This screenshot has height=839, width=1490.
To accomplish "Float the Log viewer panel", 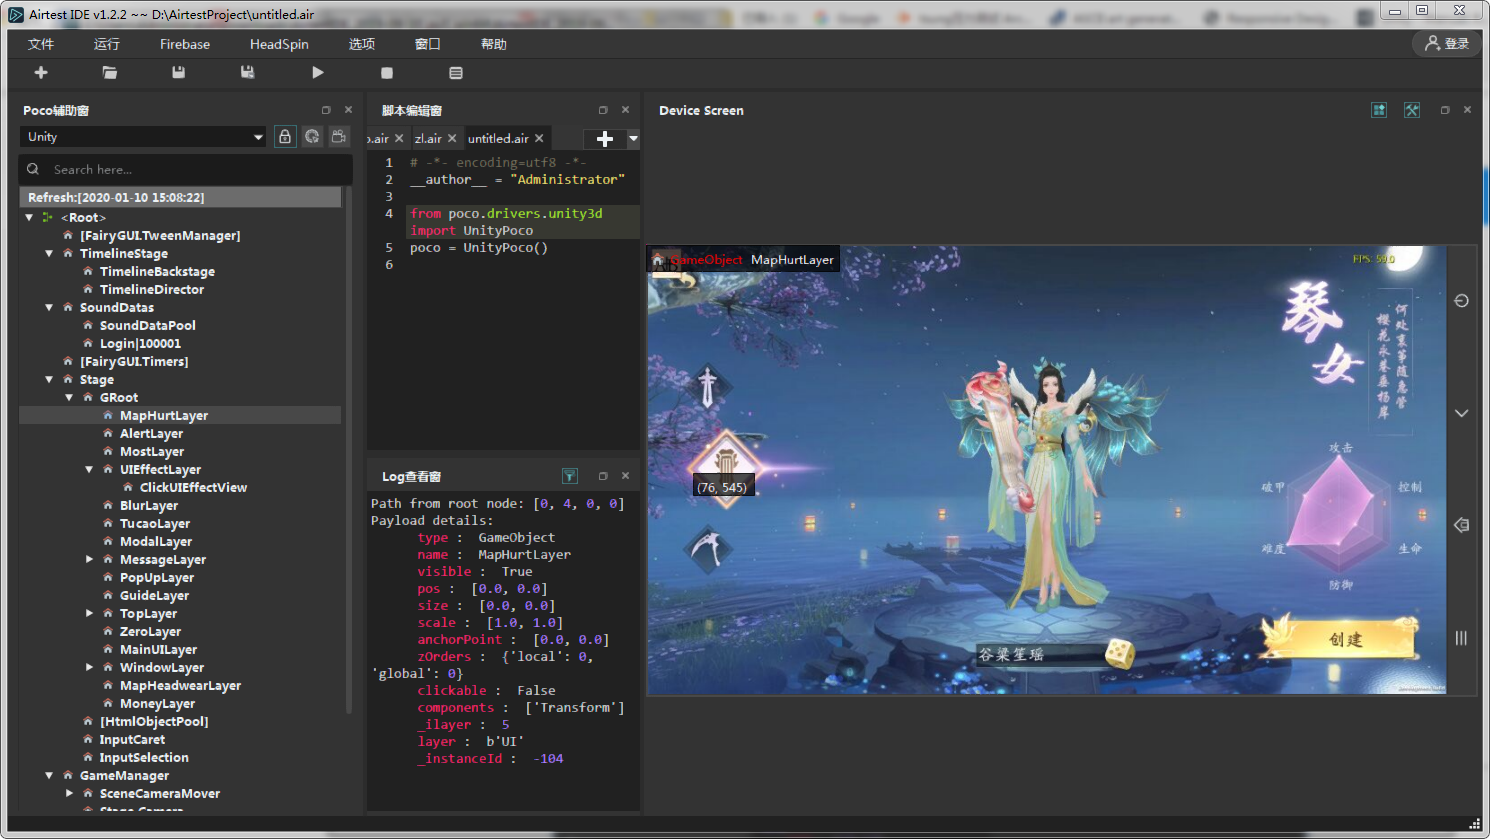I will [x=603, y=476].
